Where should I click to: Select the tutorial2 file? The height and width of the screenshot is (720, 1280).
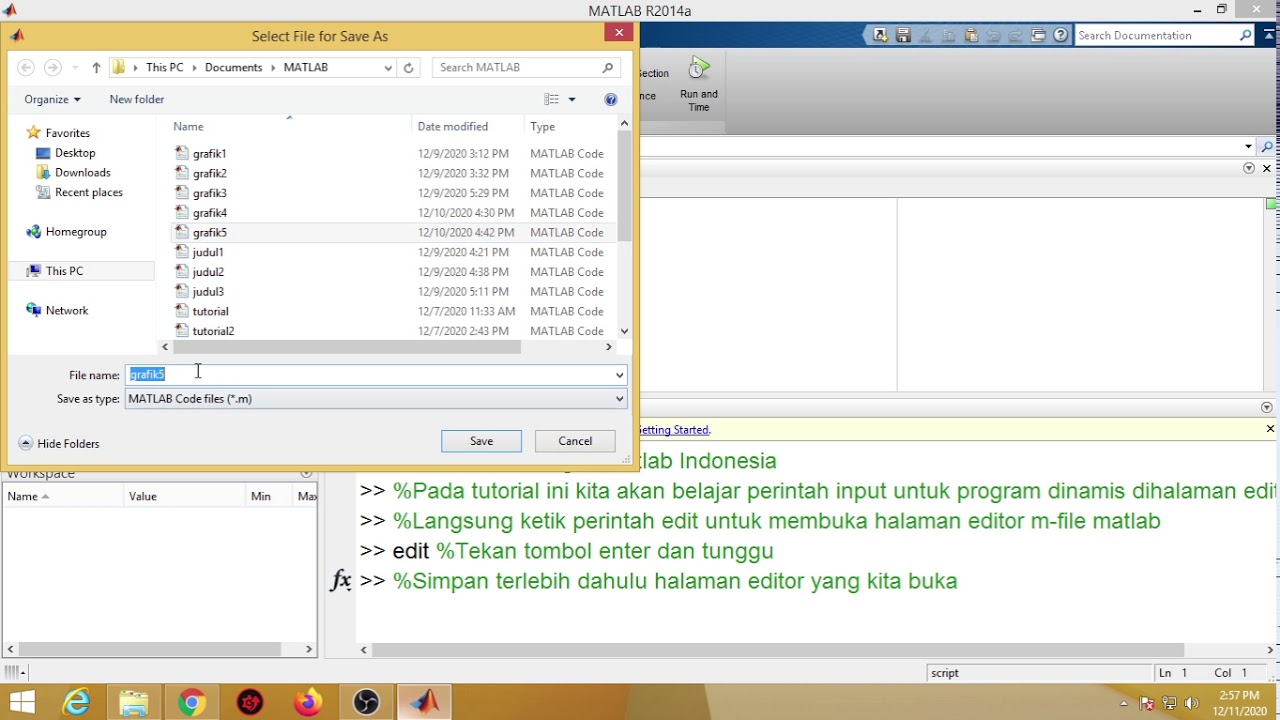coord(393,331)
